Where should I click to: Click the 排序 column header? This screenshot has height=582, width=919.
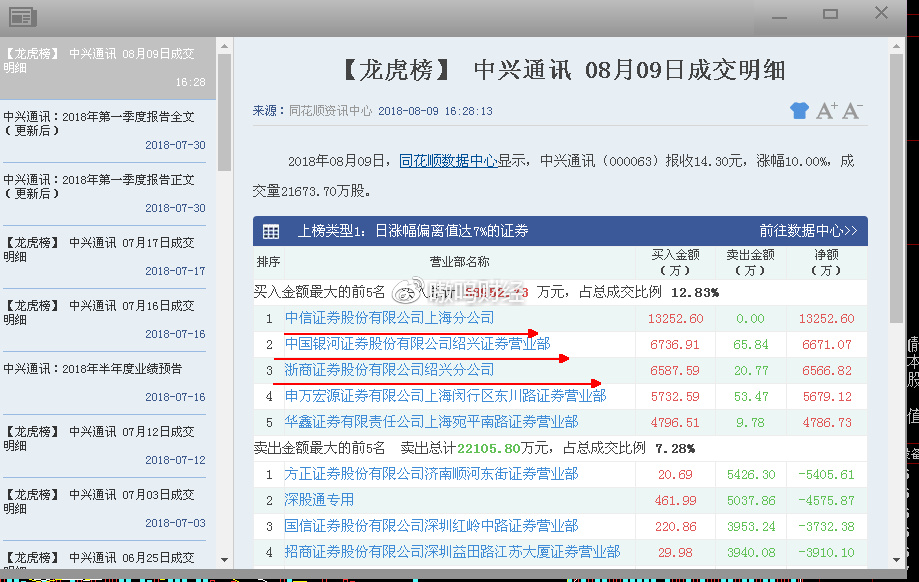pos(268,262)
